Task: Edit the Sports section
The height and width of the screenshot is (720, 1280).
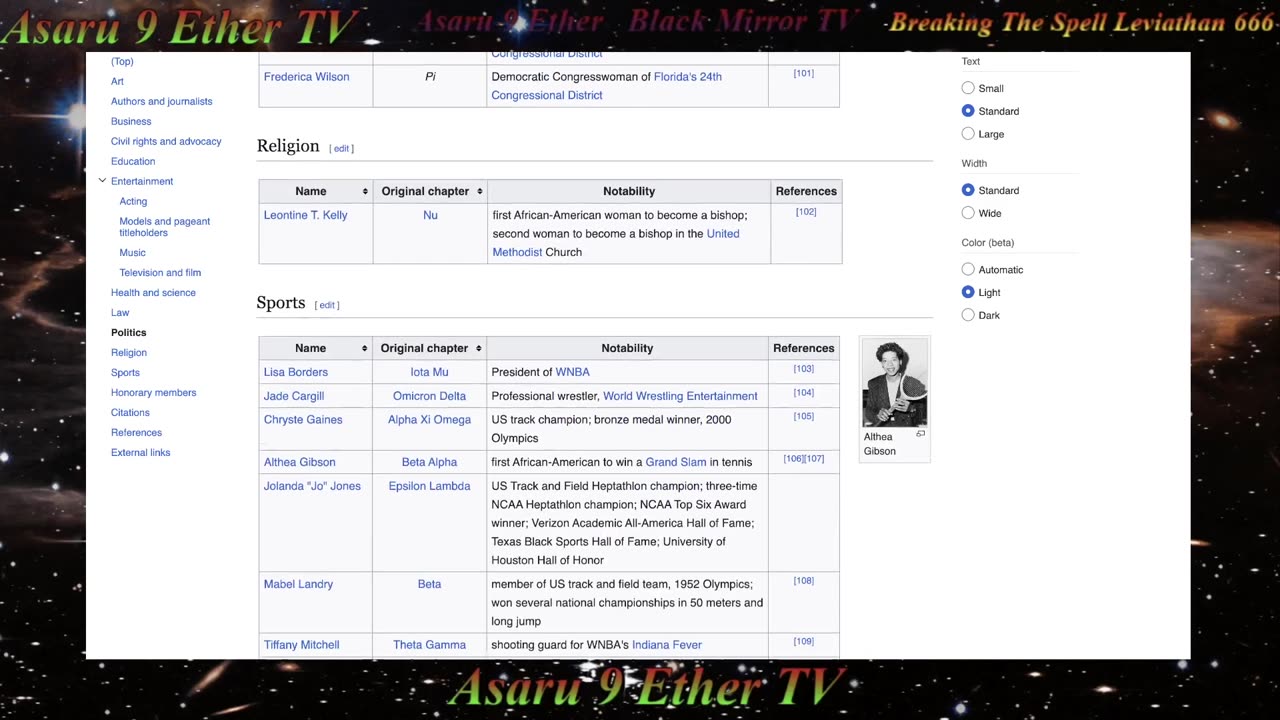Action: (327, 305)
